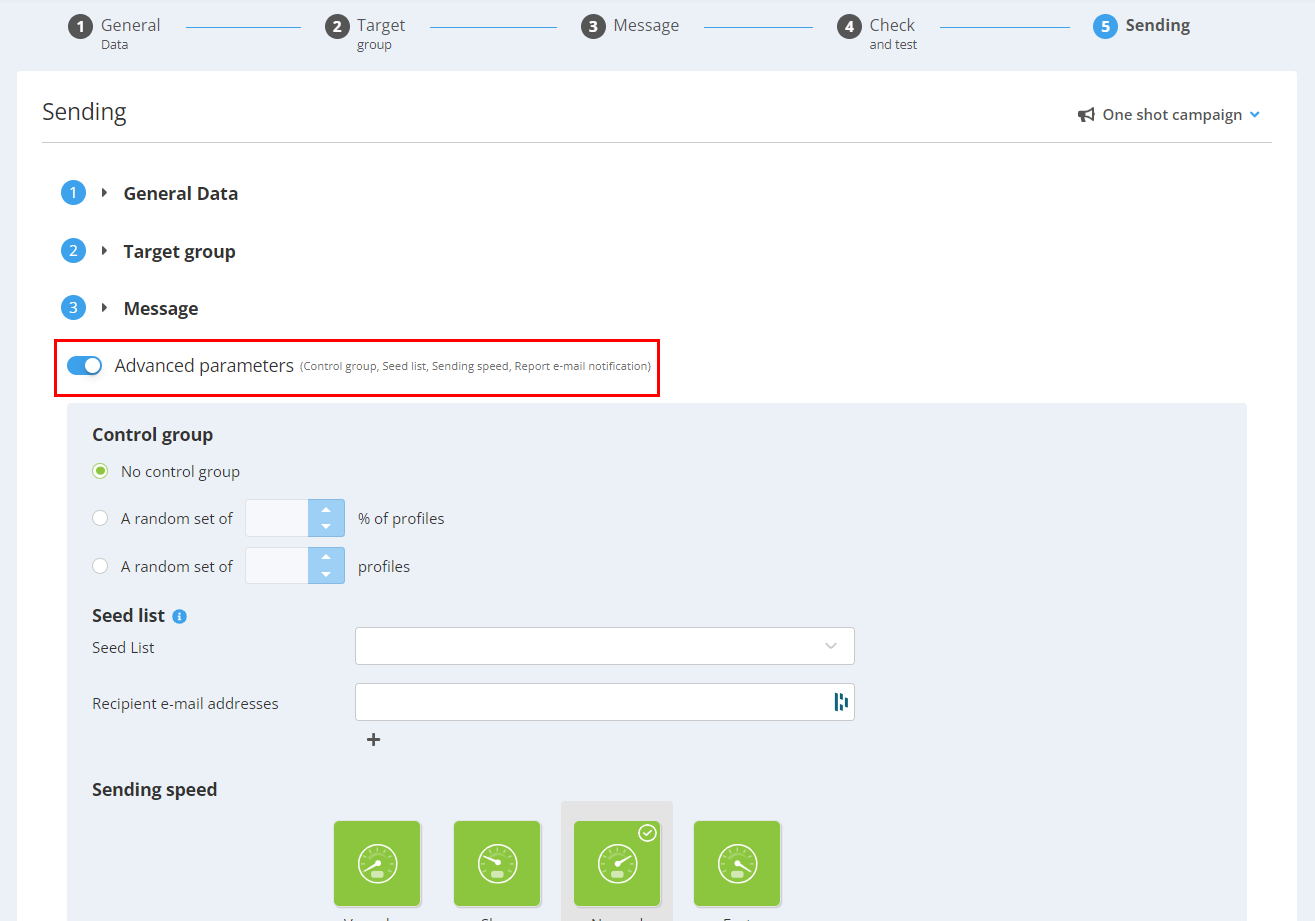This screenshot has width=1315, height=921.
Task: Choose random set of fixed number of profiles
Action: pyautogui.click(x=100, y=566)
